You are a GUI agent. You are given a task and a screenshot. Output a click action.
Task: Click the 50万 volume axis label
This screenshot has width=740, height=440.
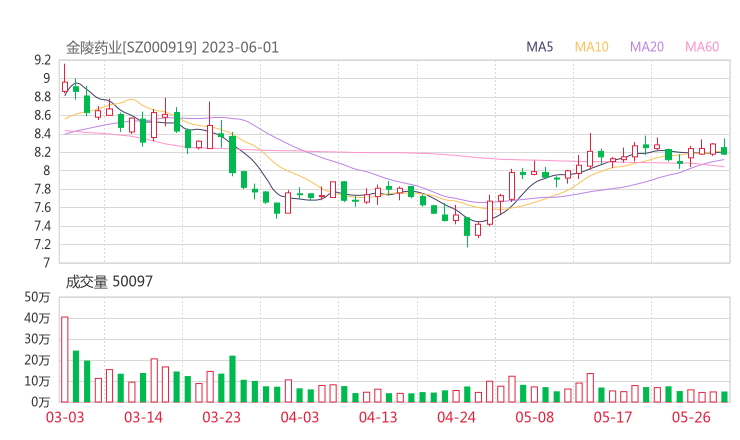tap(37, 297)
